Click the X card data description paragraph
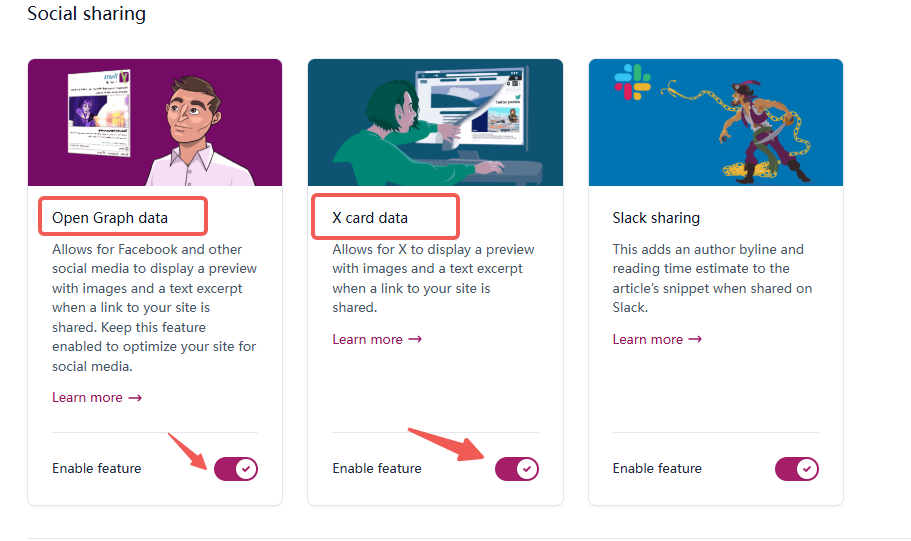911x541 pixels. tap(433, 278)
